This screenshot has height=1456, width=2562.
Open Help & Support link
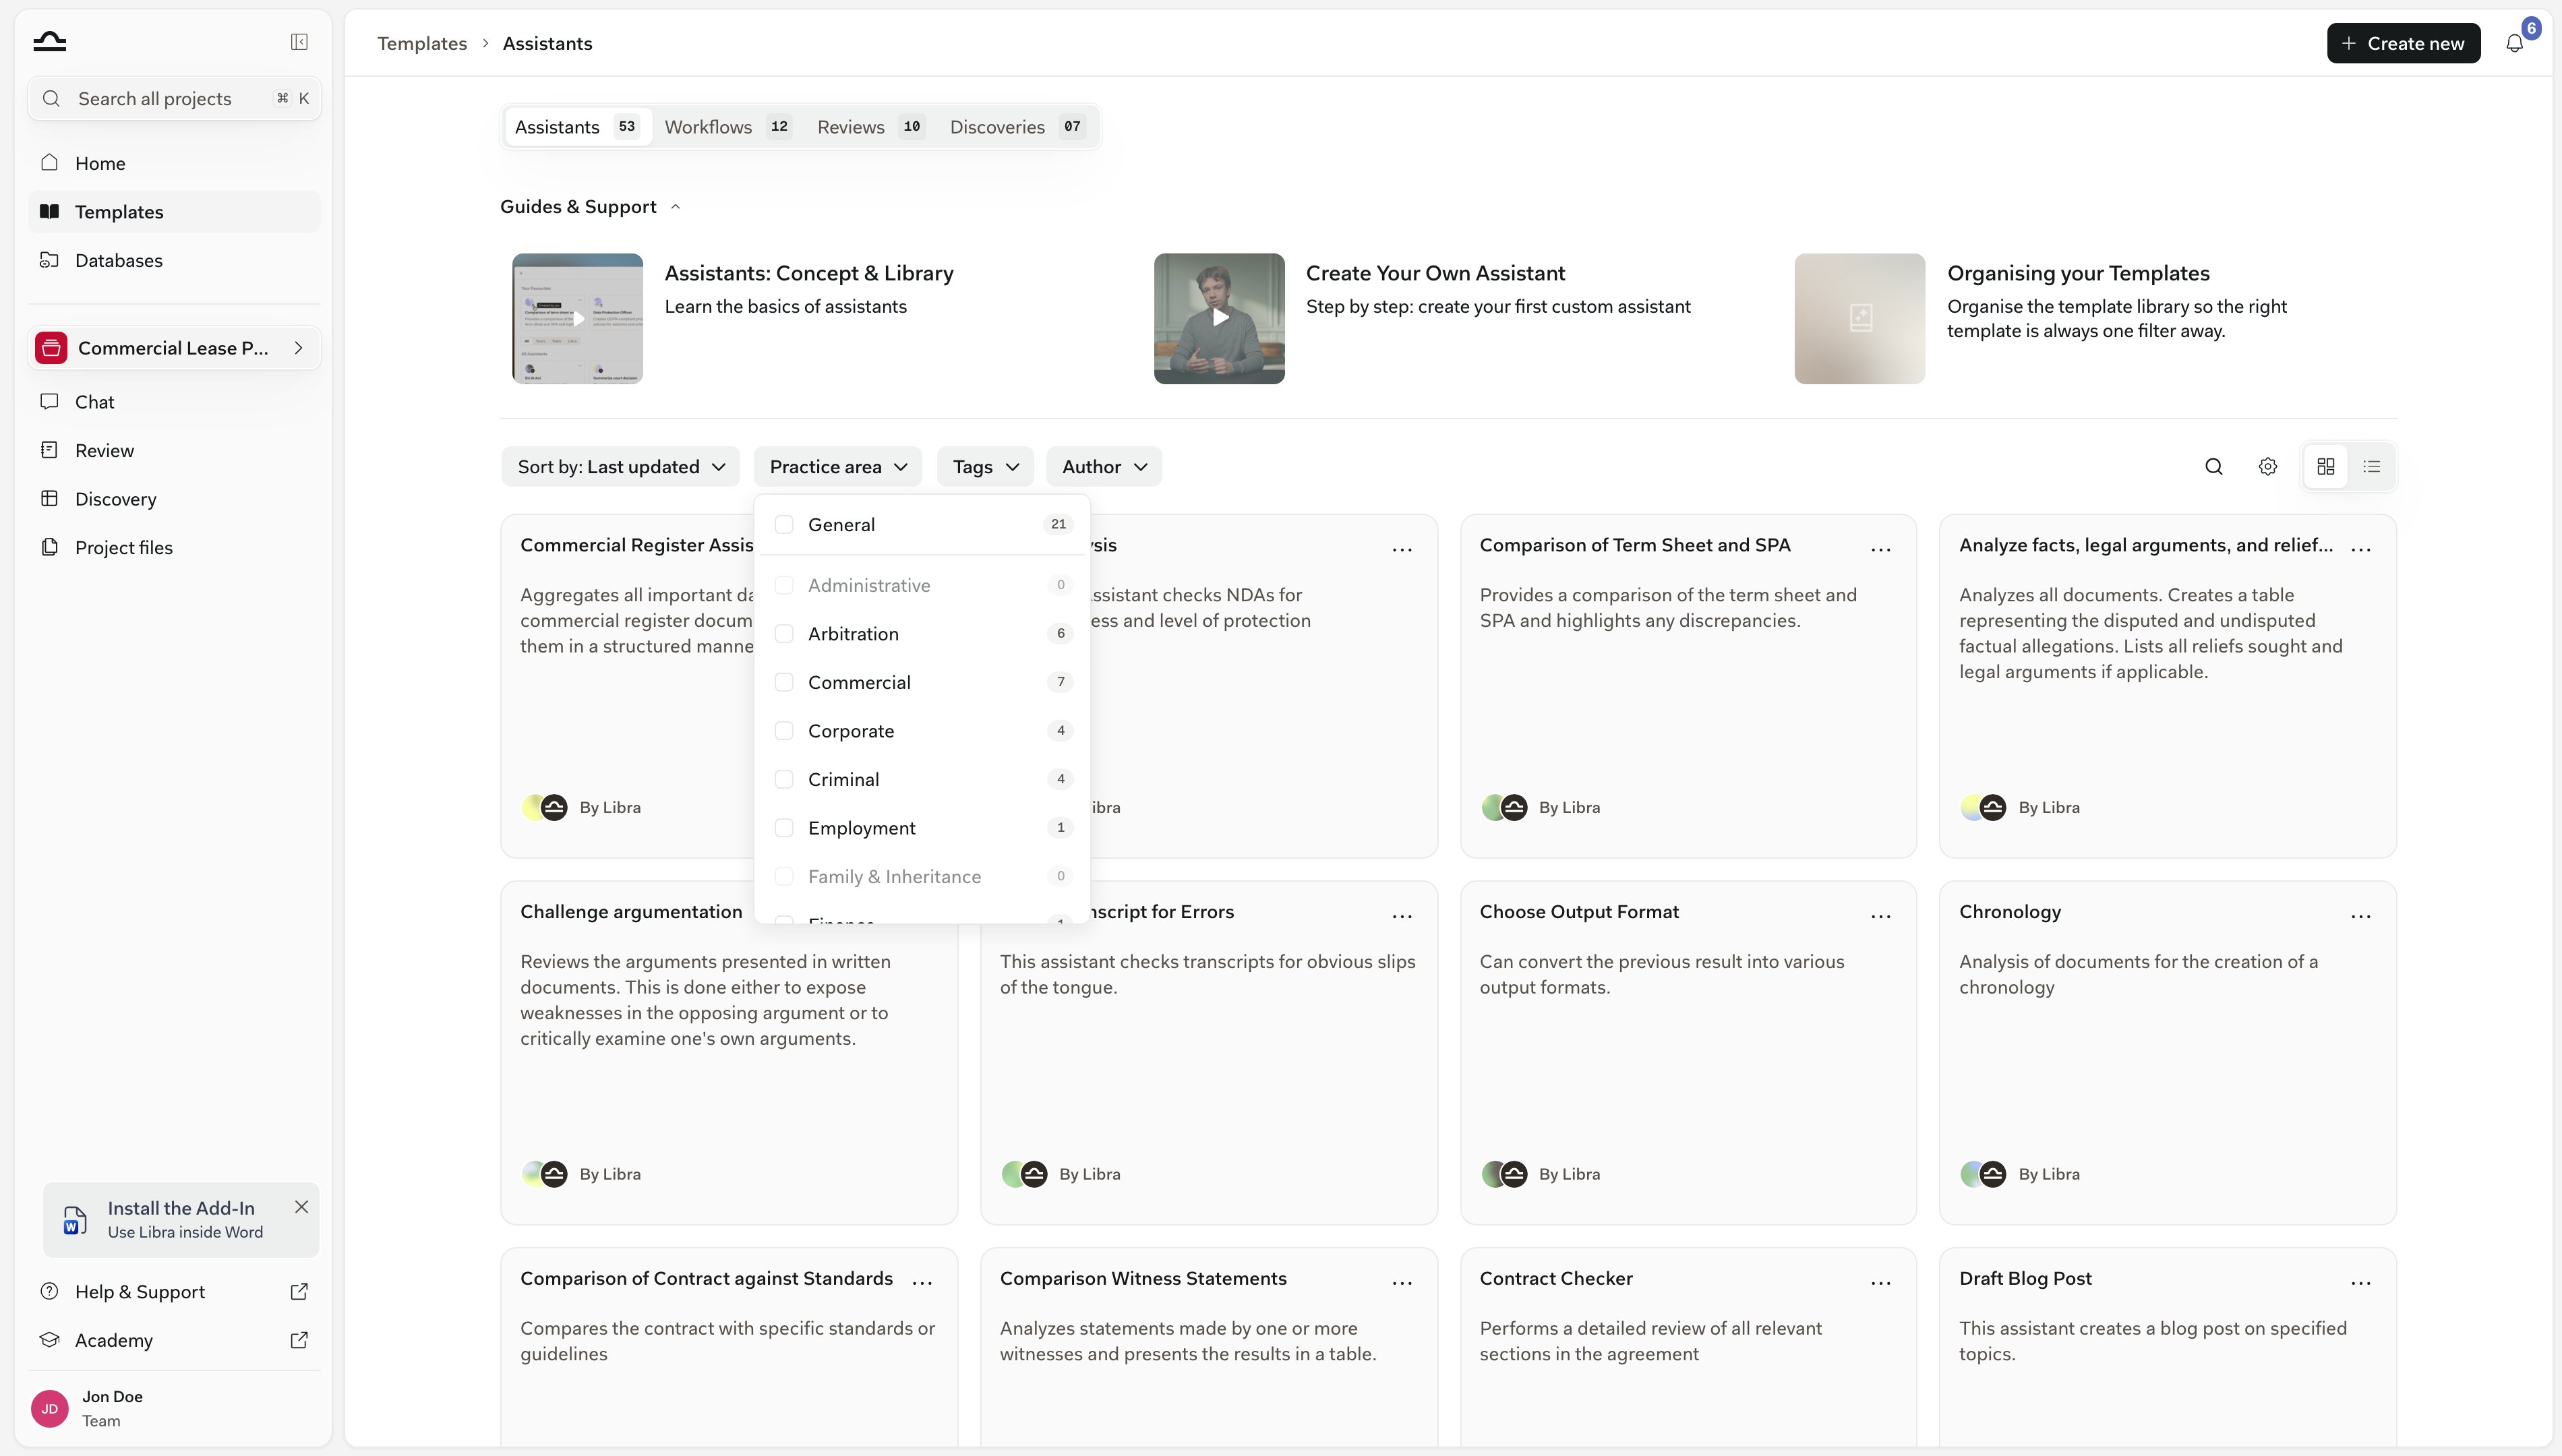click(174, 1292)
